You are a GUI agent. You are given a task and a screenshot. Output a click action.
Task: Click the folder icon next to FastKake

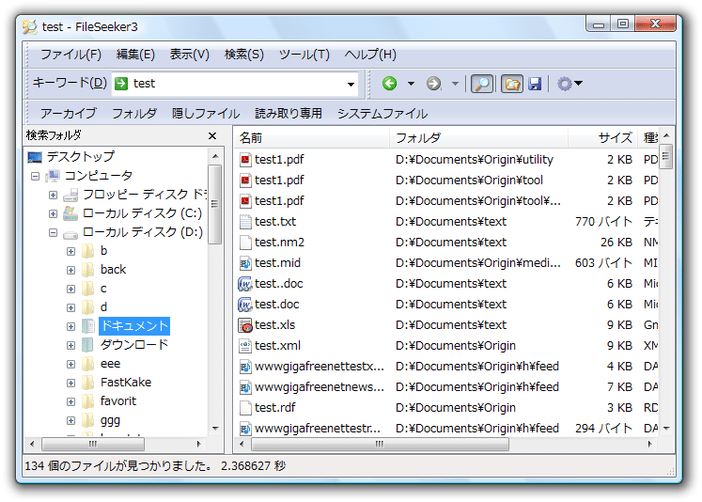pos(88,382)
